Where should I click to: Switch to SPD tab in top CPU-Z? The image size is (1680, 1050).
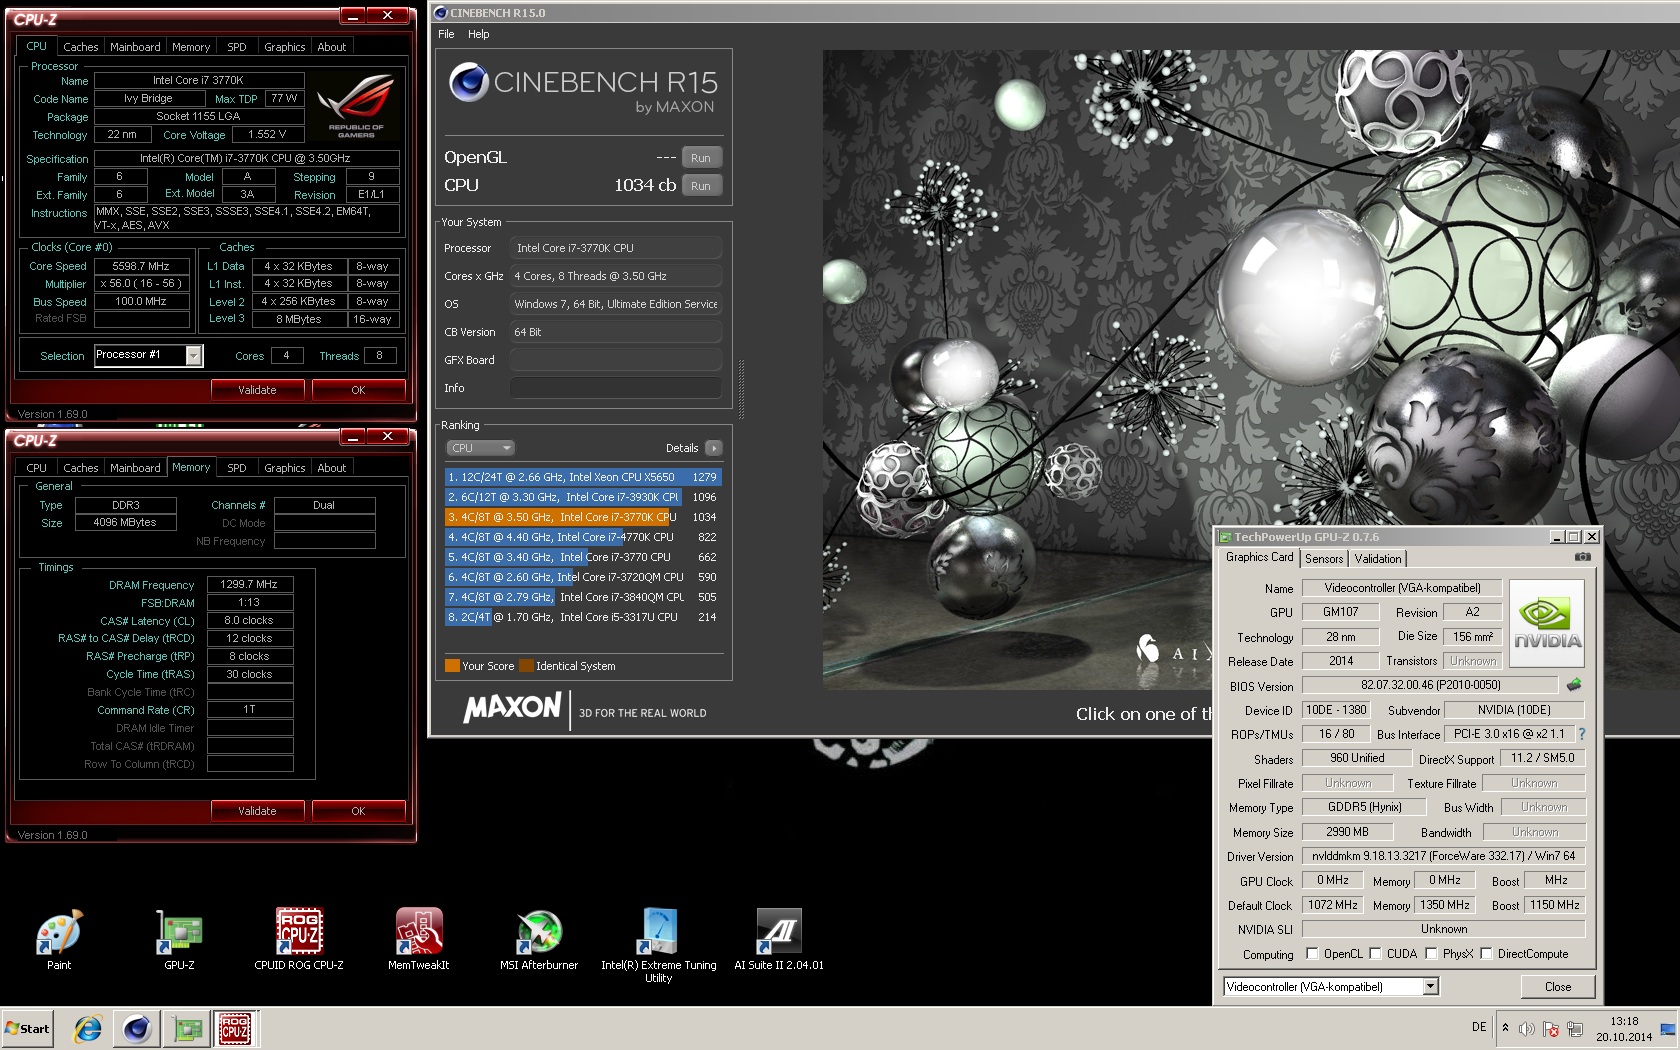pyautogui.click(x=237, y=47)
